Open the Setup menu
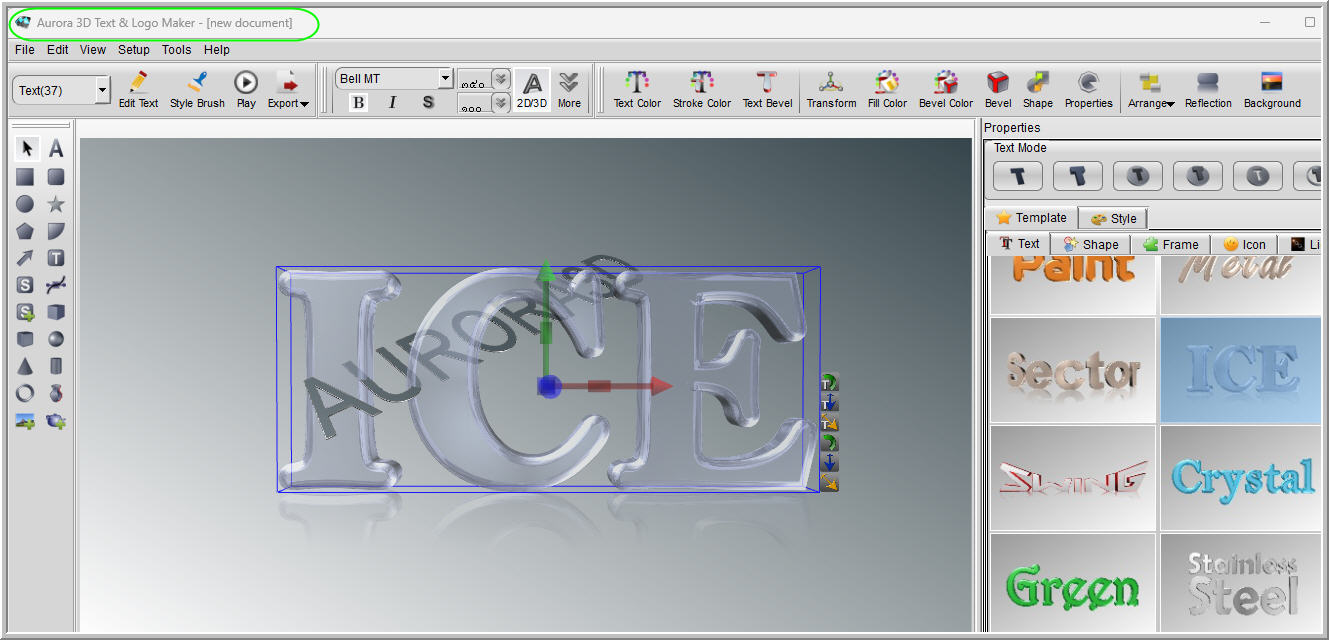Screen dimensions: 1329x640 [134, 50]
